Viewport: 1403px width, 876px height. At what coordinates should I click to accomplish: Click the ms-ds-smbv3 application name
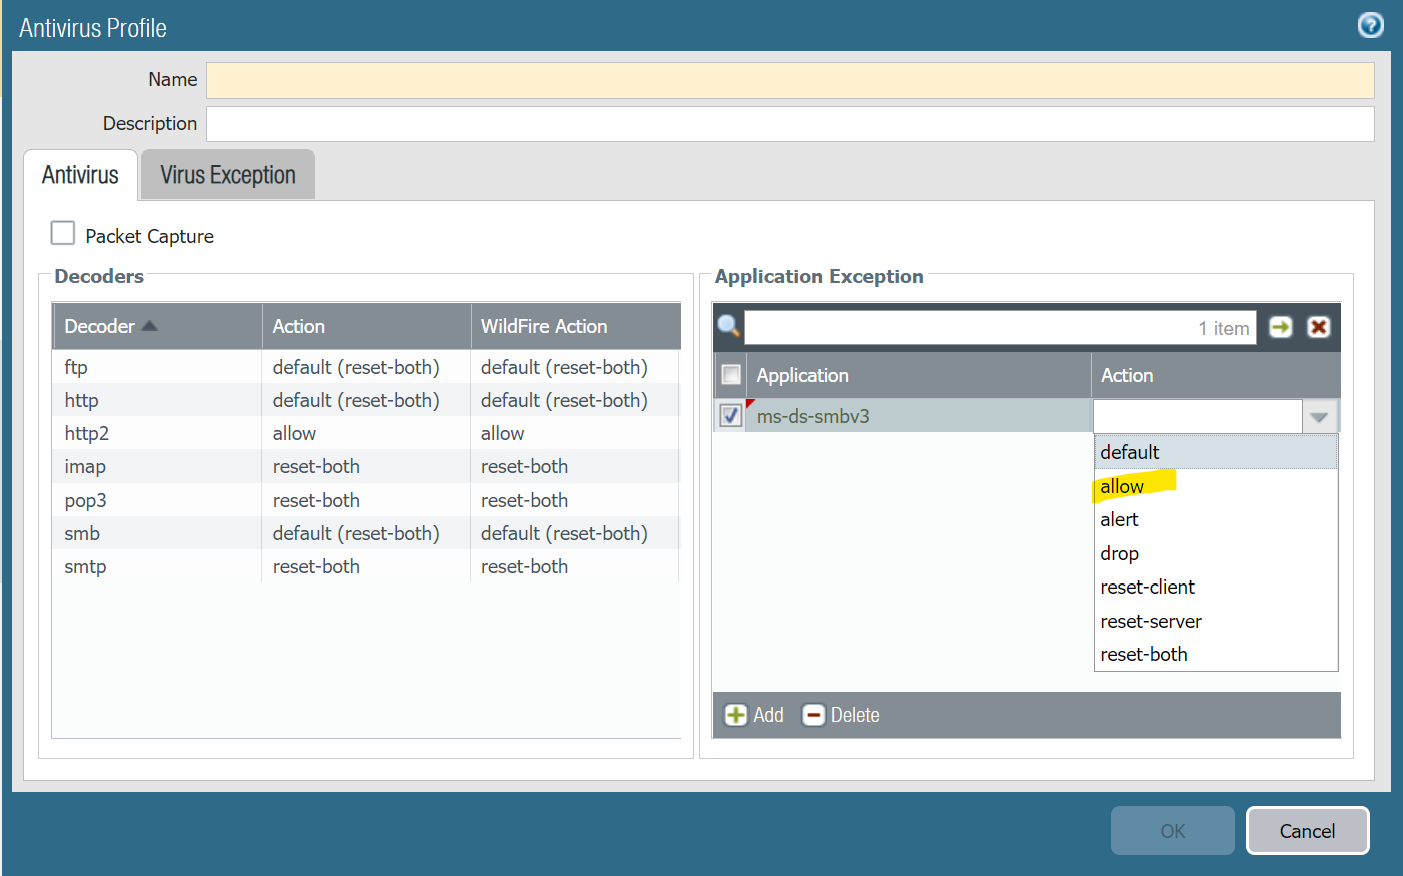pos(813,416)
